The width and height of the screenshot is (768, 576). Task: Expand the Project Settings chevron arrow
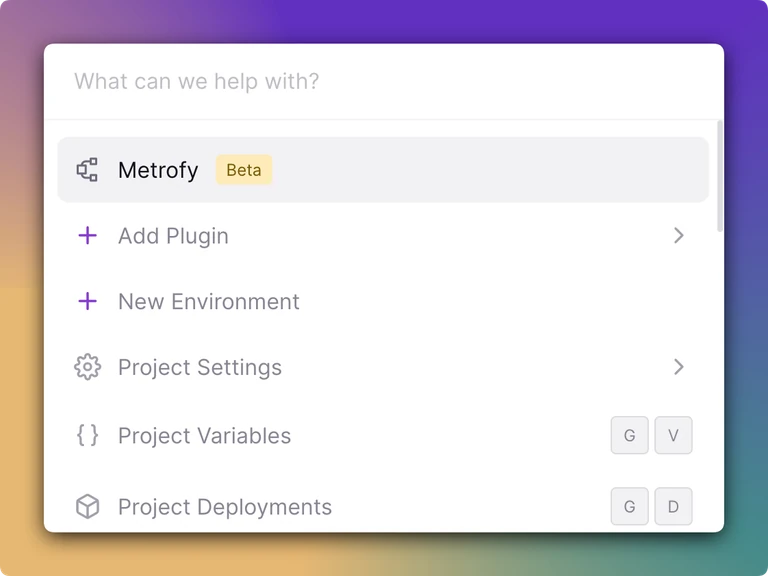678,367
